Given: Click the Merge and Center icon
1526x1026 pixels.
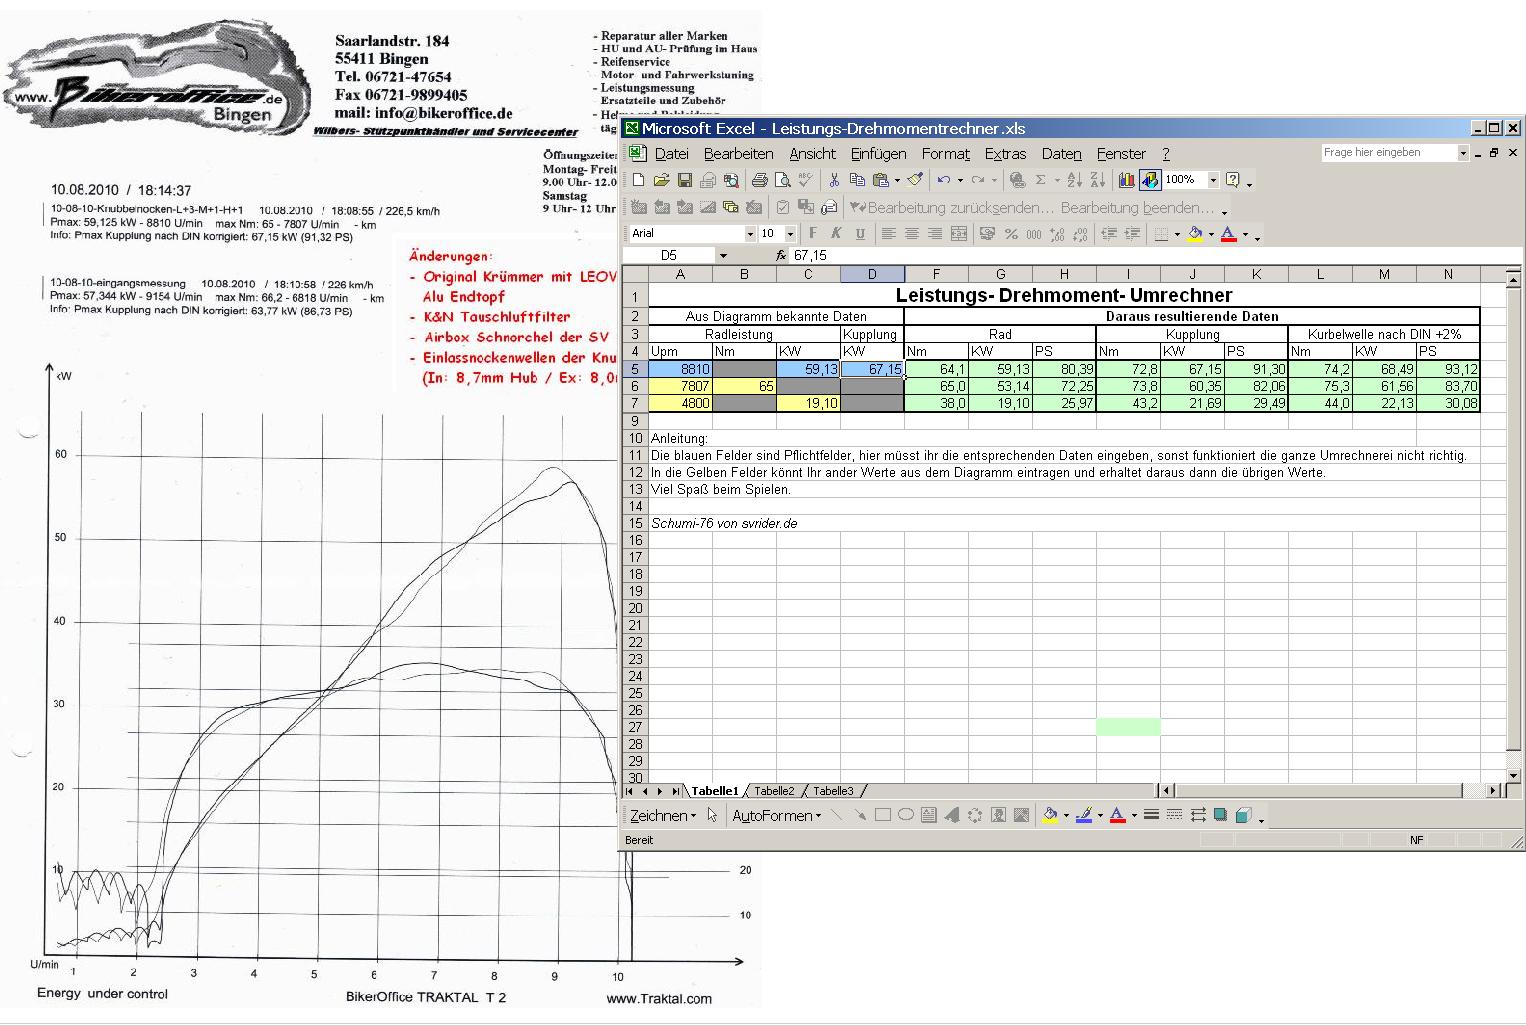Looking at the screenshot, I should [958, 234].
